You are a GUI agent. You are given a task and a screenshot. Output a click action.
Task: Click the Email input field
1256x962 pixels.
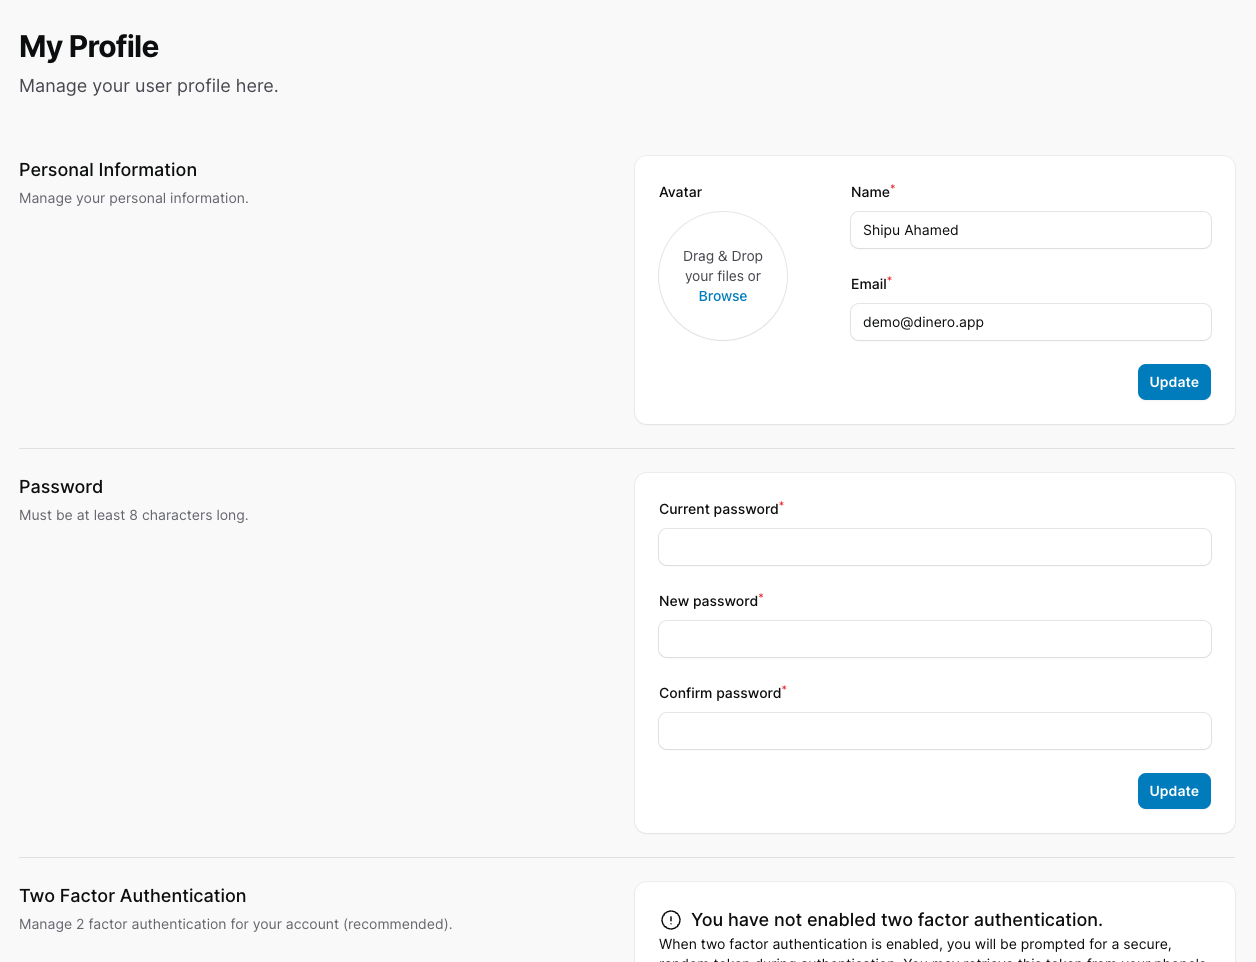(x=1030, y=322)
